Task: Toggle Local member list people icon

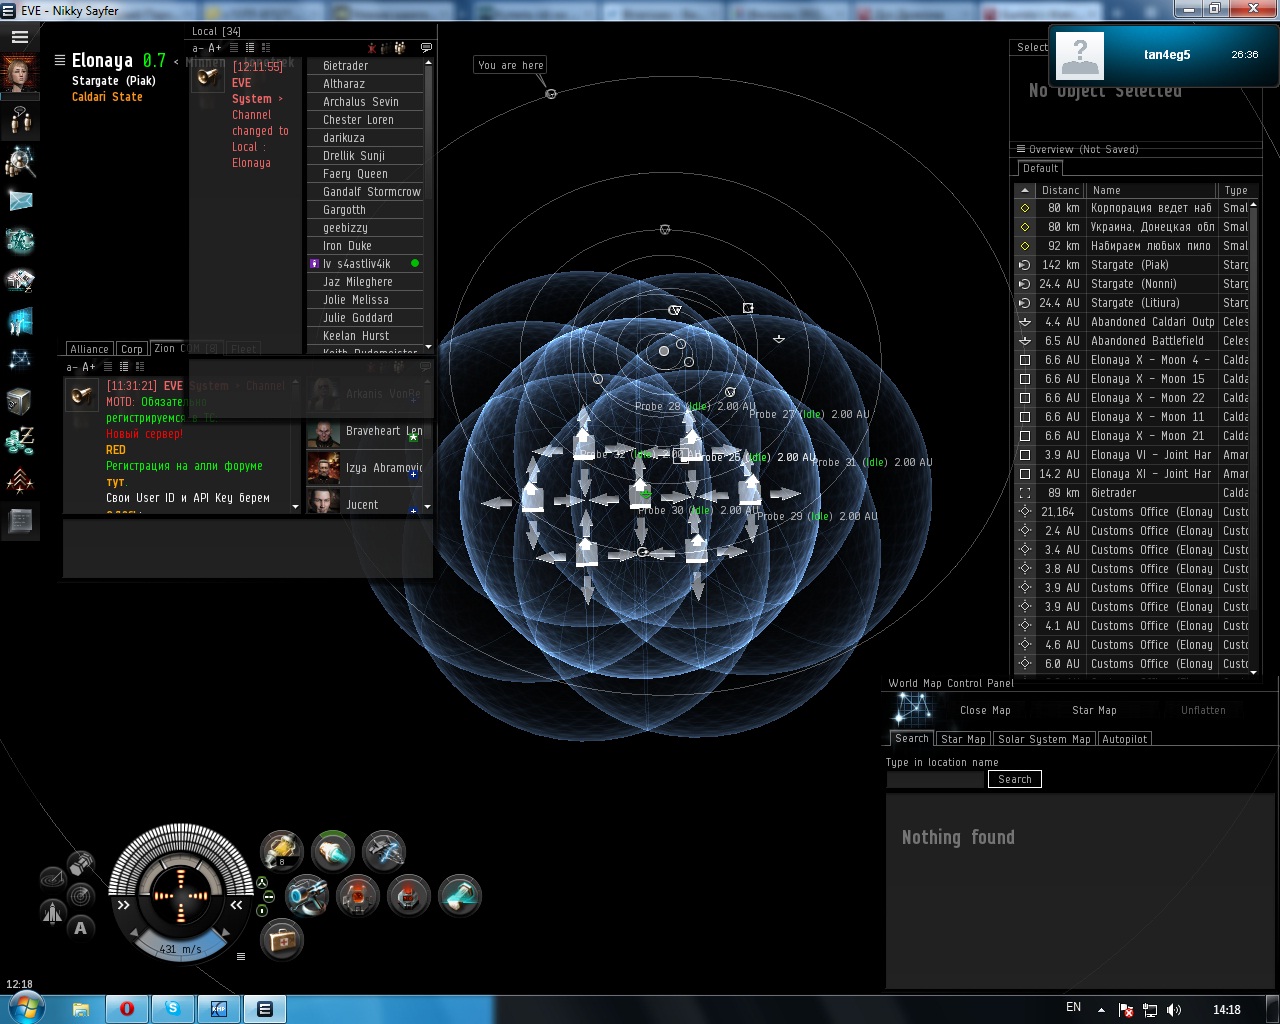Action: point(400,48)
